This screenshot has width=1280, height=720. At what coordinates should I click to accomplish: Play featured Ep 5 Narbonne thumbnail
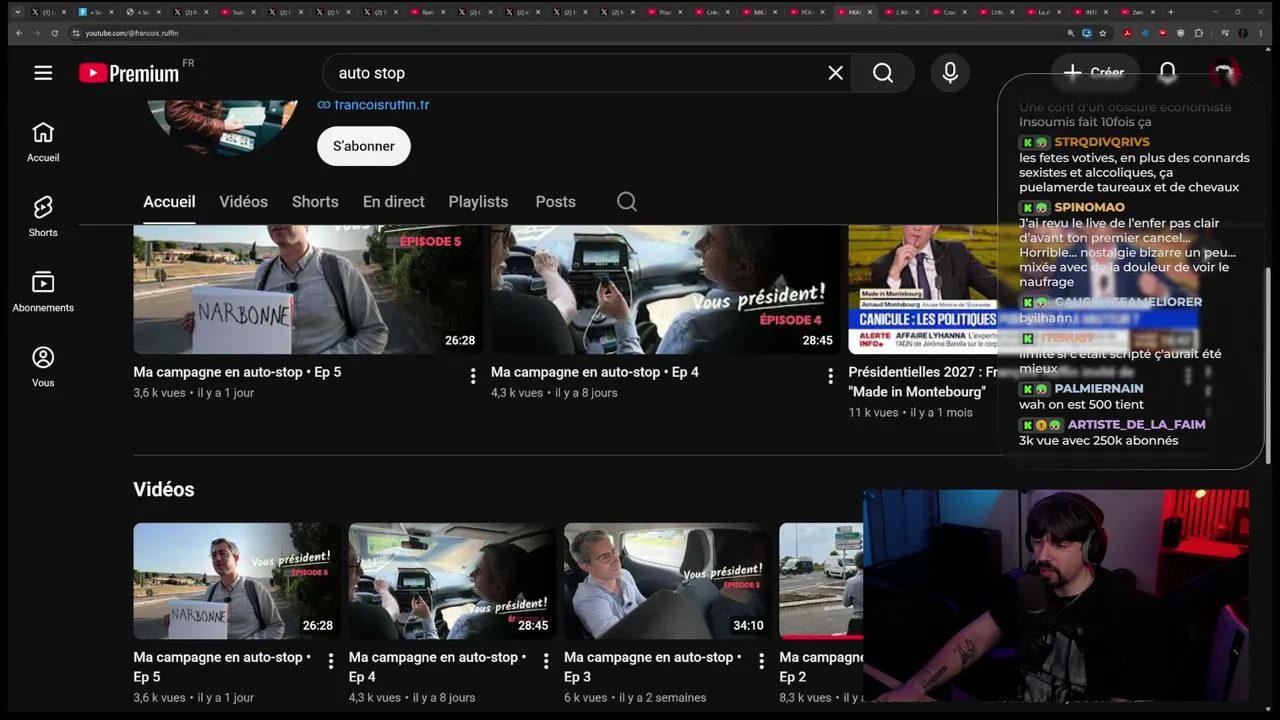(x=308, y=289)
